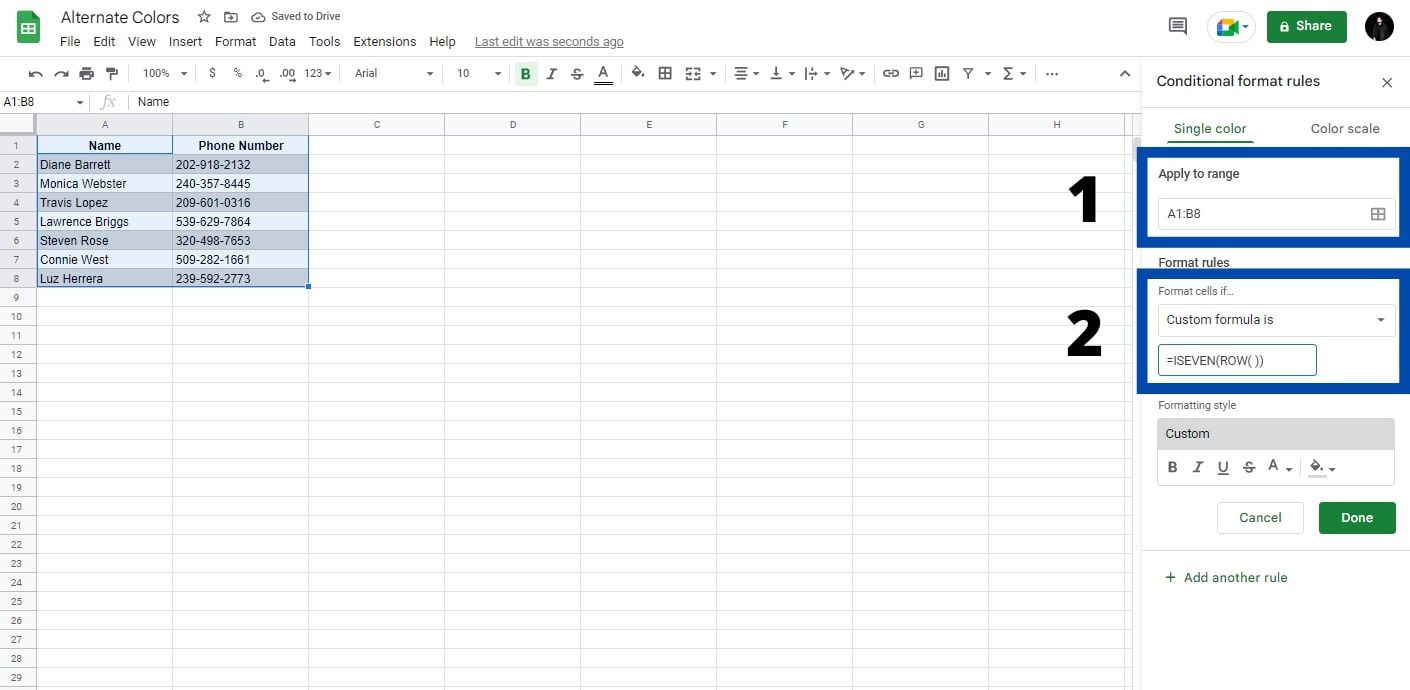
Task: Open the Edit menu
Action: [104, 41]
